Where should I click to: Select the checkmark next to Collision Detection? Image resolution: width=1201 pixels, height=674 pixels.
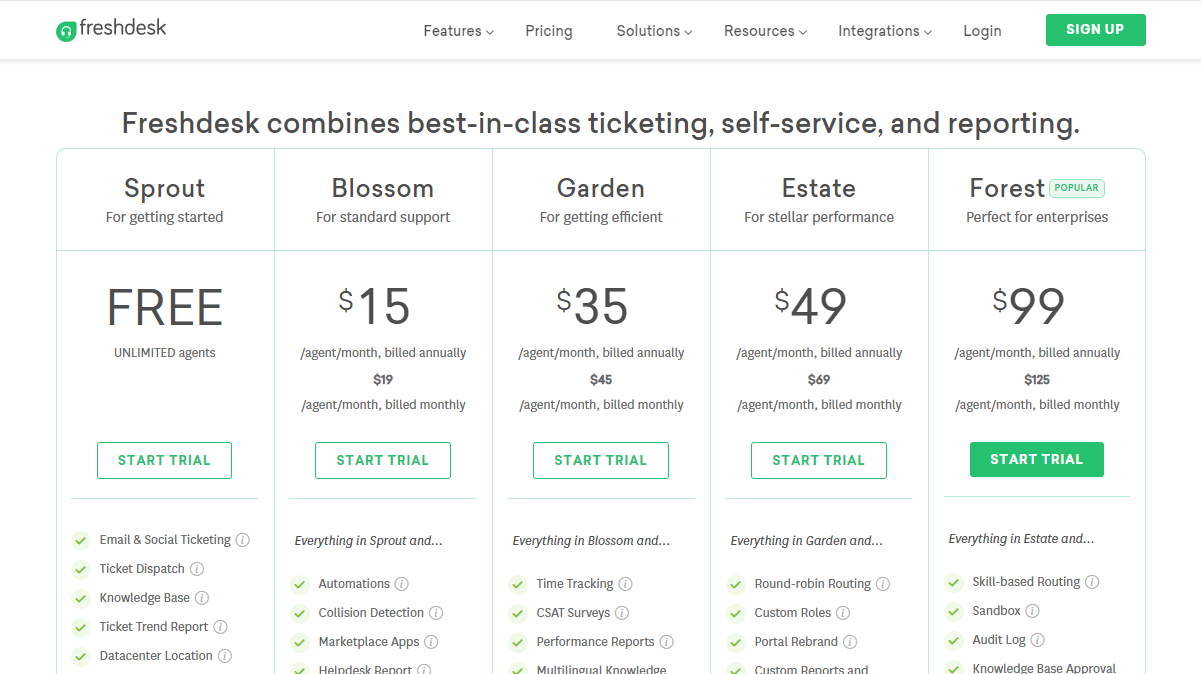(x=299, y=612)
